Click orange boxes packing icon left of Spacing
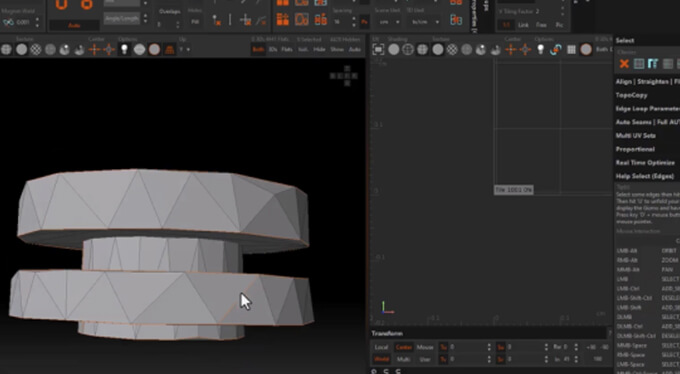Screen dimensions: 680x374 click(x=283, y=20)
